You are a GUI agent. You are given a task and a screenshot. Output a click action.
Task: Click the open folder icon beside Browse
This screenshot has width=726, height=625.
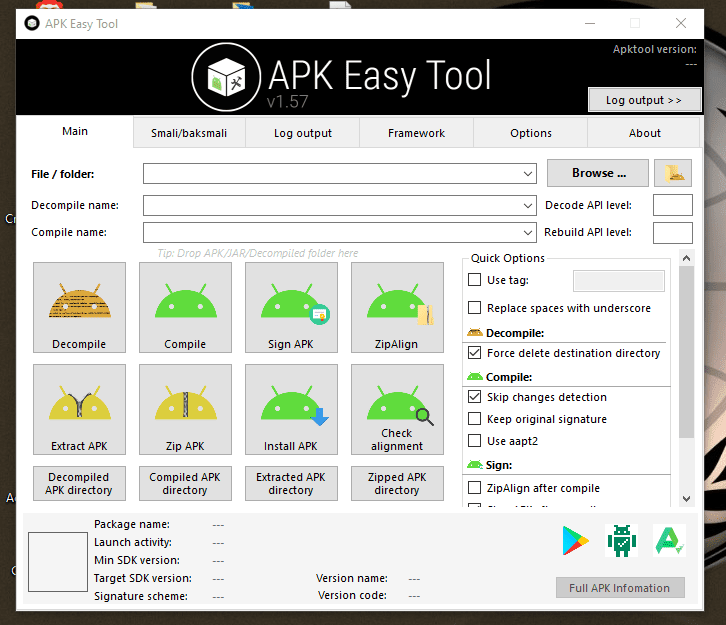click(x=673, y=173)
